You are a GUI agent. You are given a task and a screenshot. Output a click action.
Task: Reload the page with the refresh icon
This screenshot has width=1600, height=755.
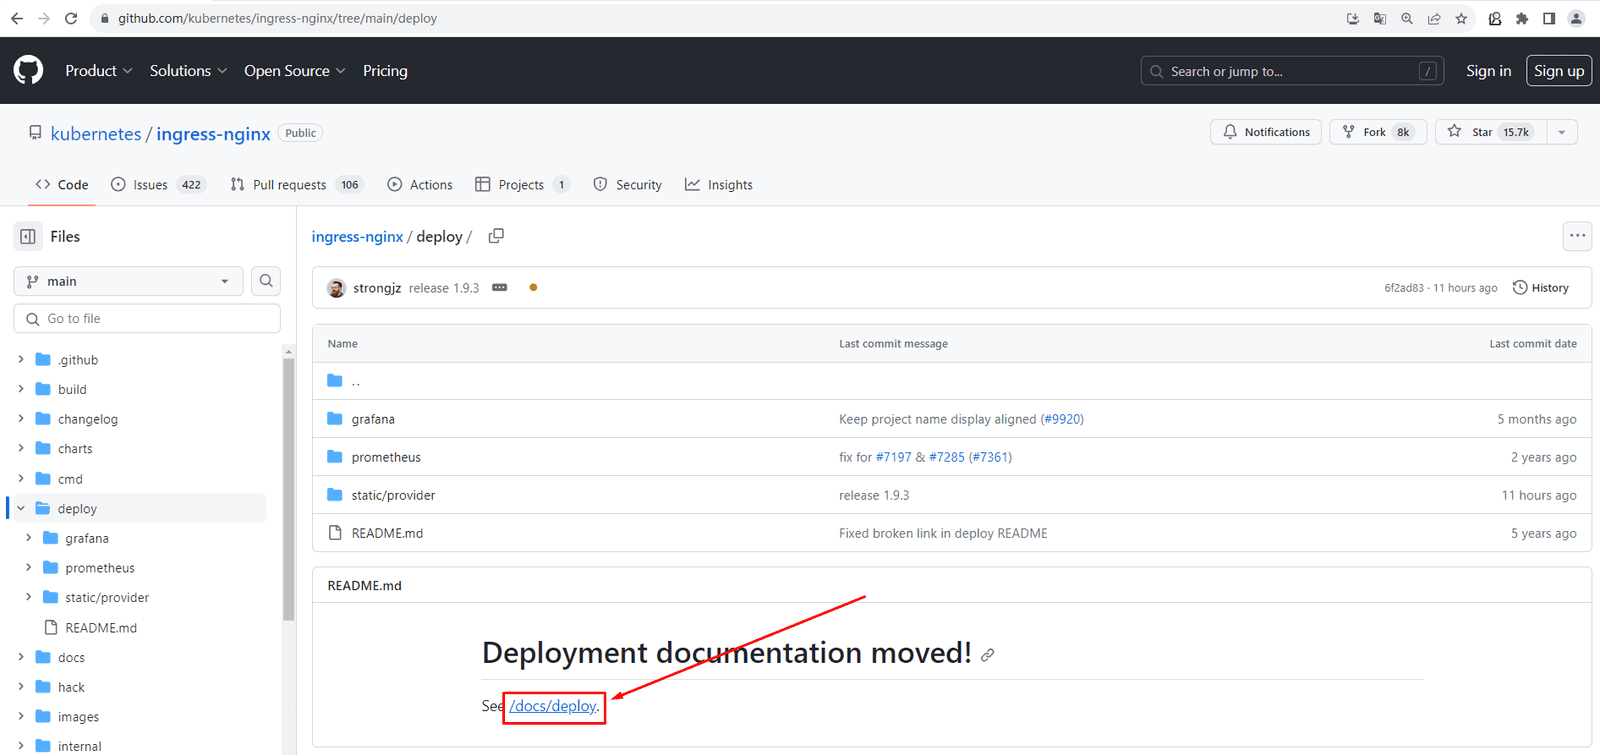coord(71,18)
